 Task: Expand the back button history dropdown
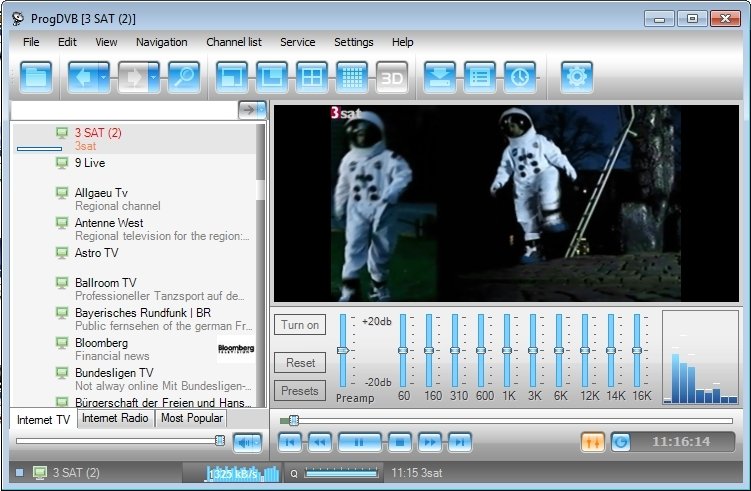pyautogui.click(x=104, y=77)
